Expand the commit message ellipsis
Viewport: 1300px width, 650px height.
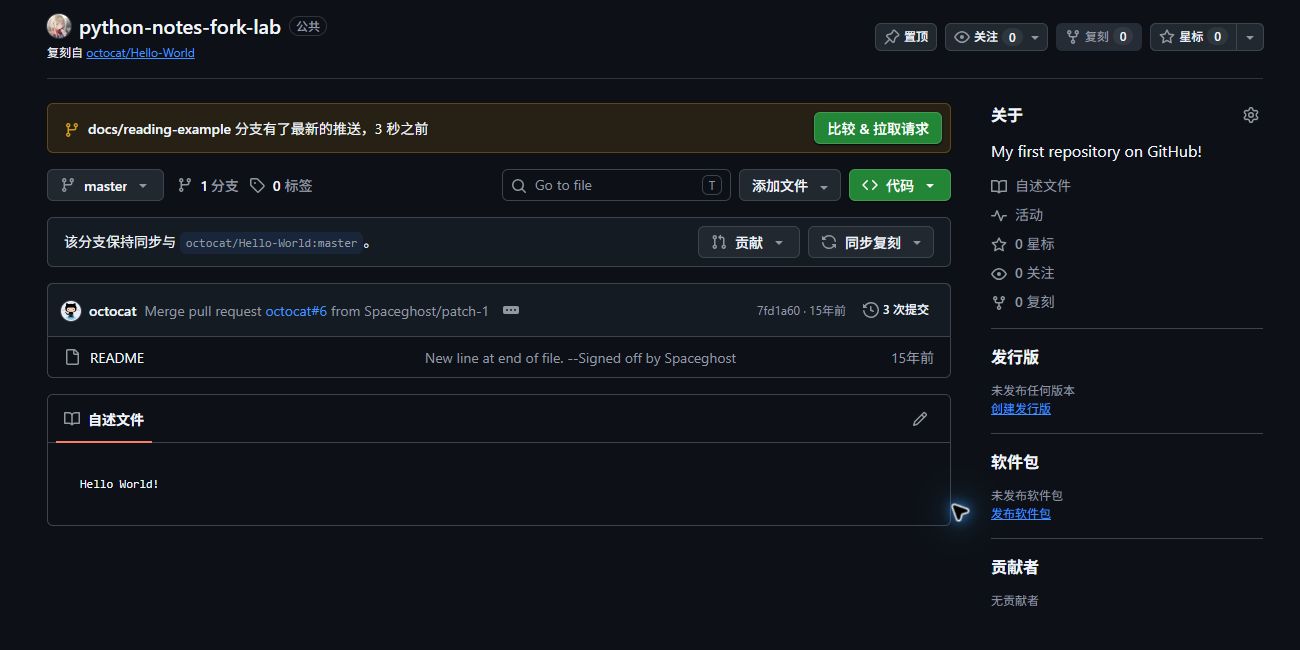[x=511, y=310]
